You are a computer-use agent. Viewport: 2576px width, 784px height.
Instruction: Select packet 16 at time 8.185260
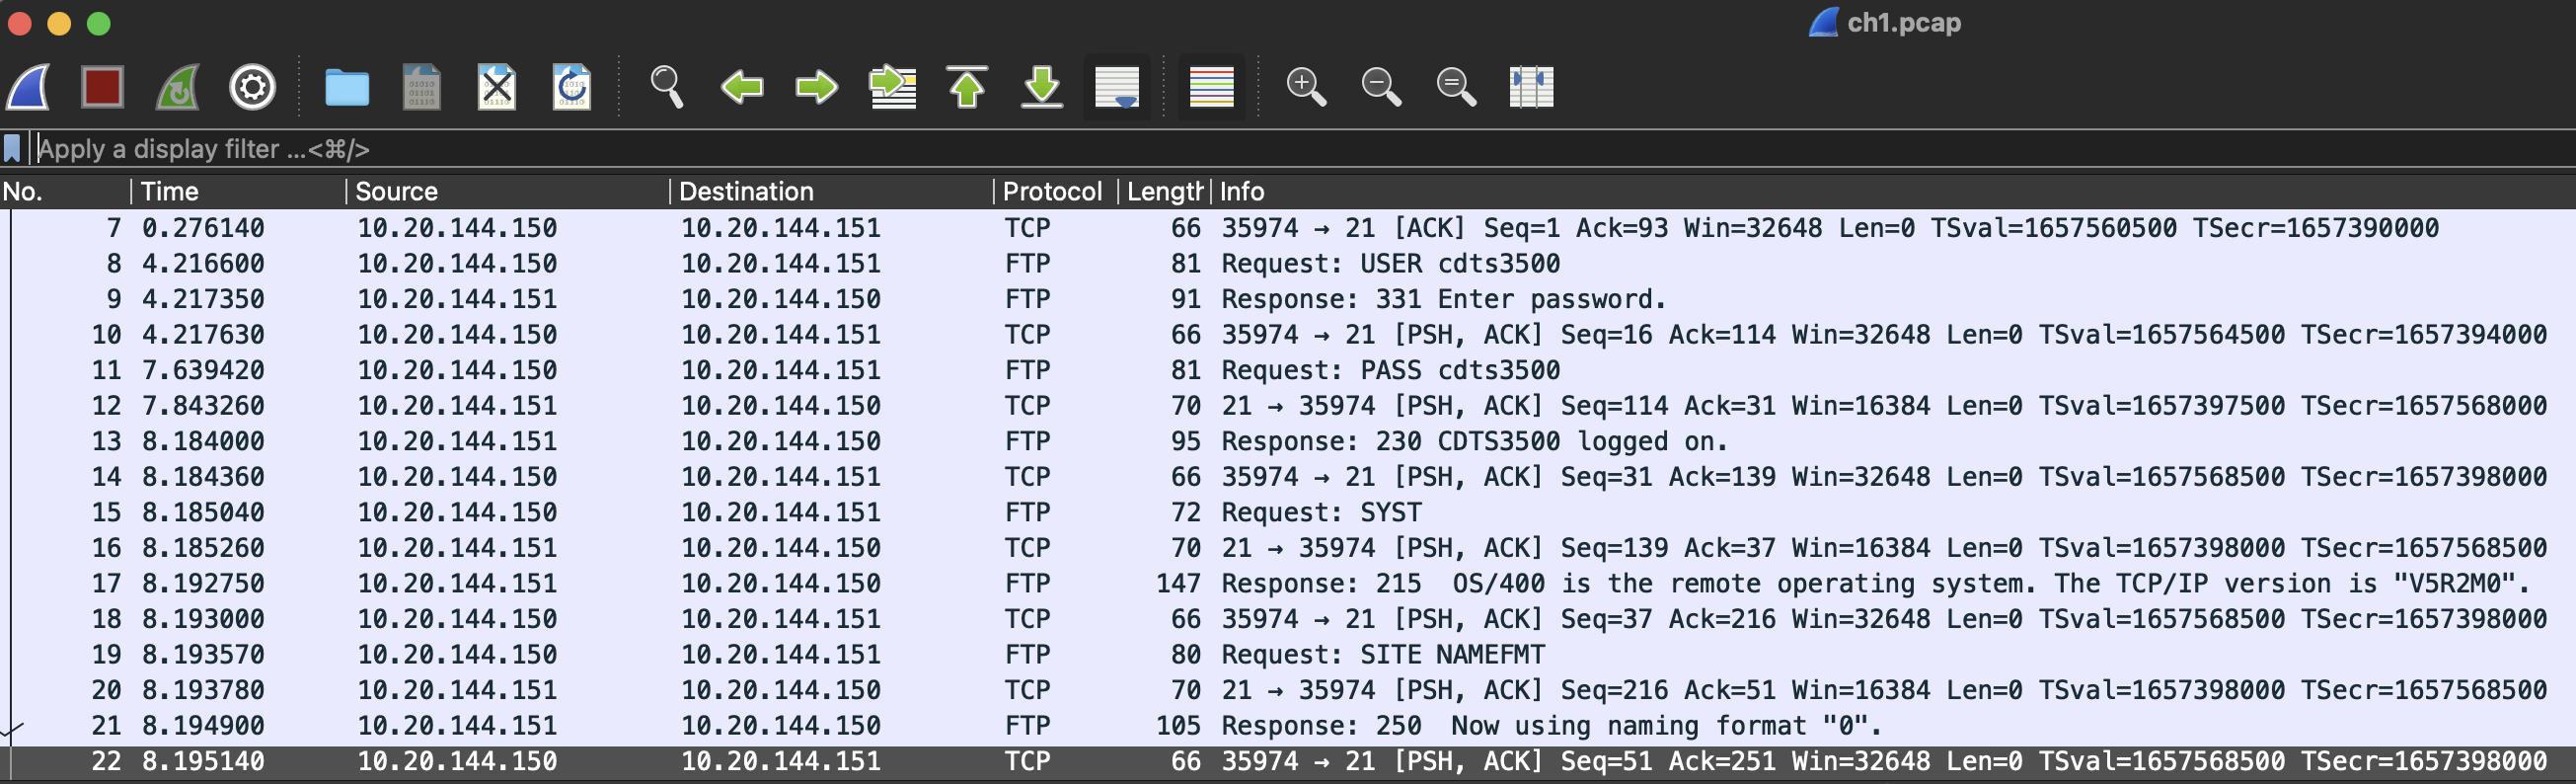[x=1288, y=548]
